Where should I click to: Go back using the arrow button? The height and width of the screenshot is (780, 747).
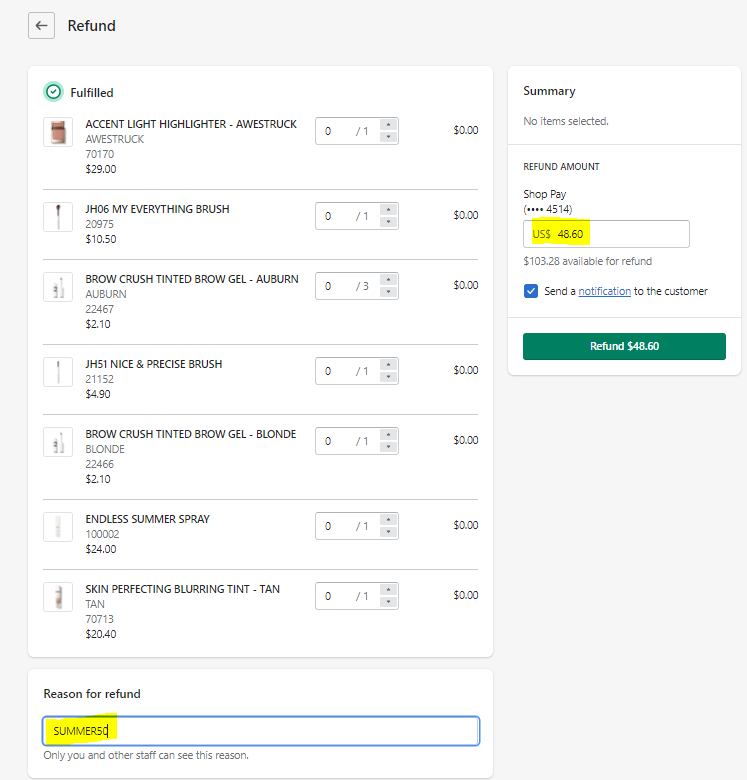[41, 25]
